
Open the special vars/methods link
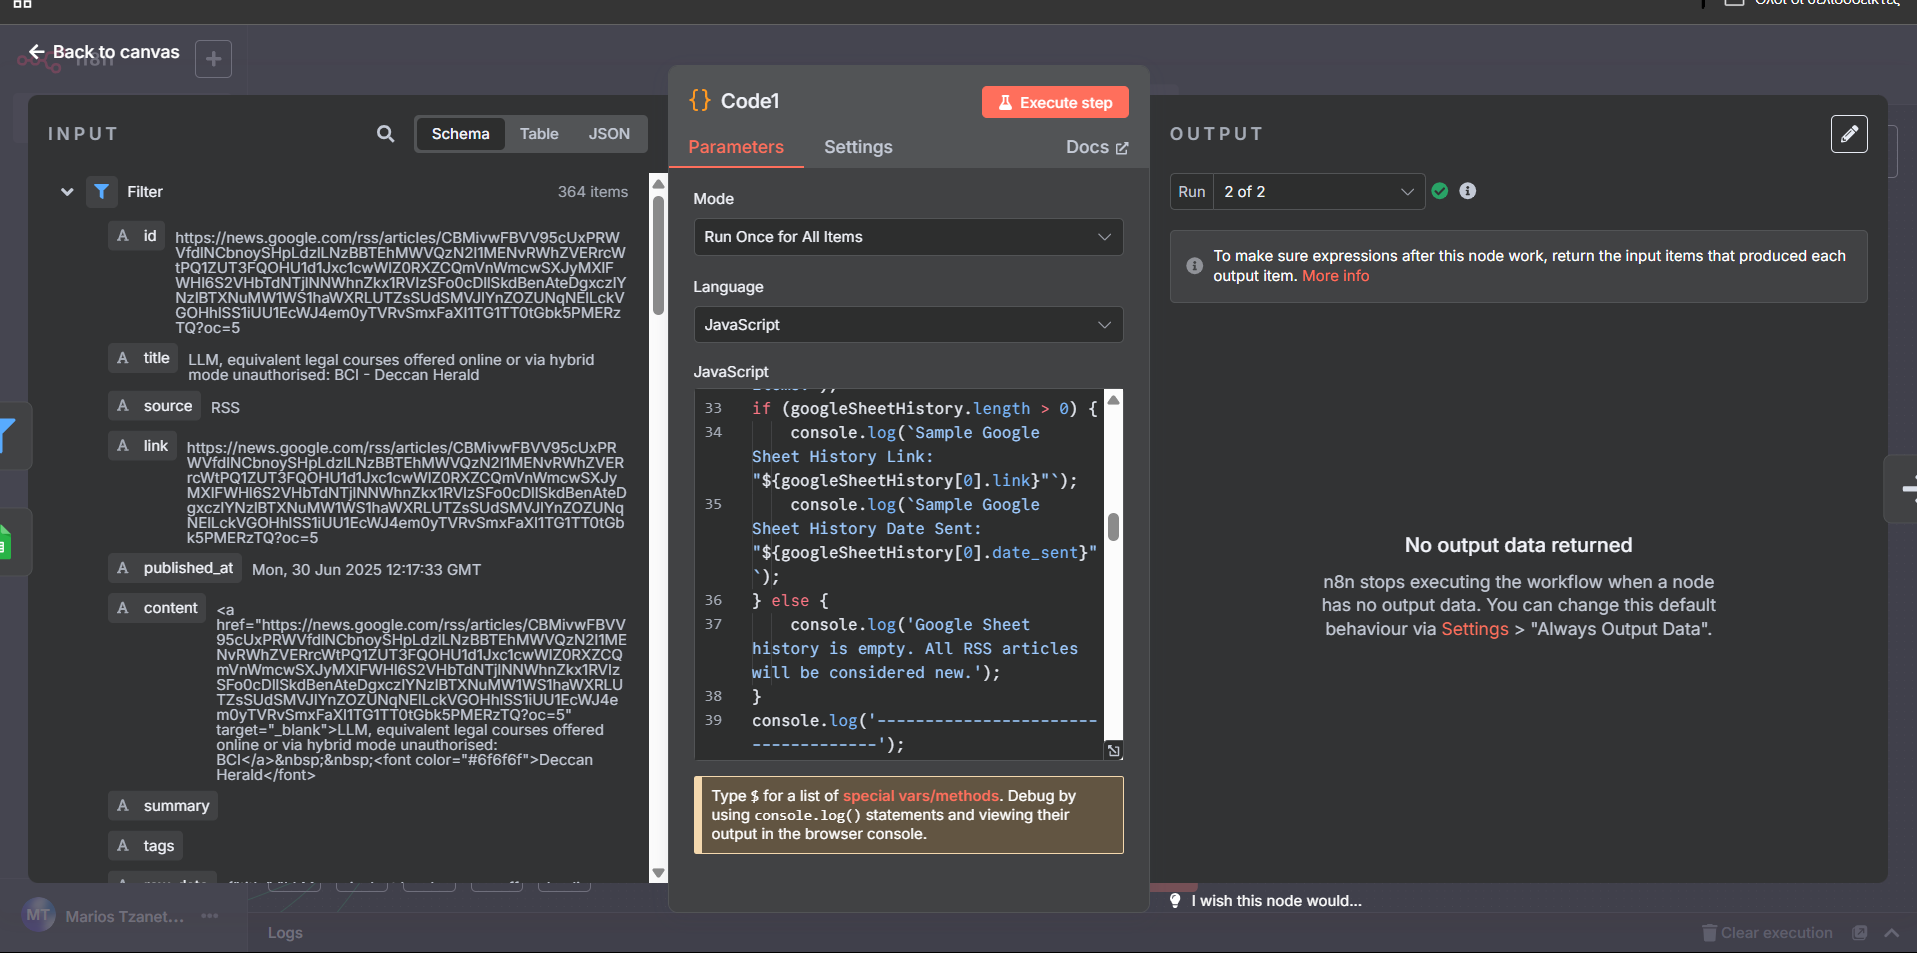click(x=920, y=796)
